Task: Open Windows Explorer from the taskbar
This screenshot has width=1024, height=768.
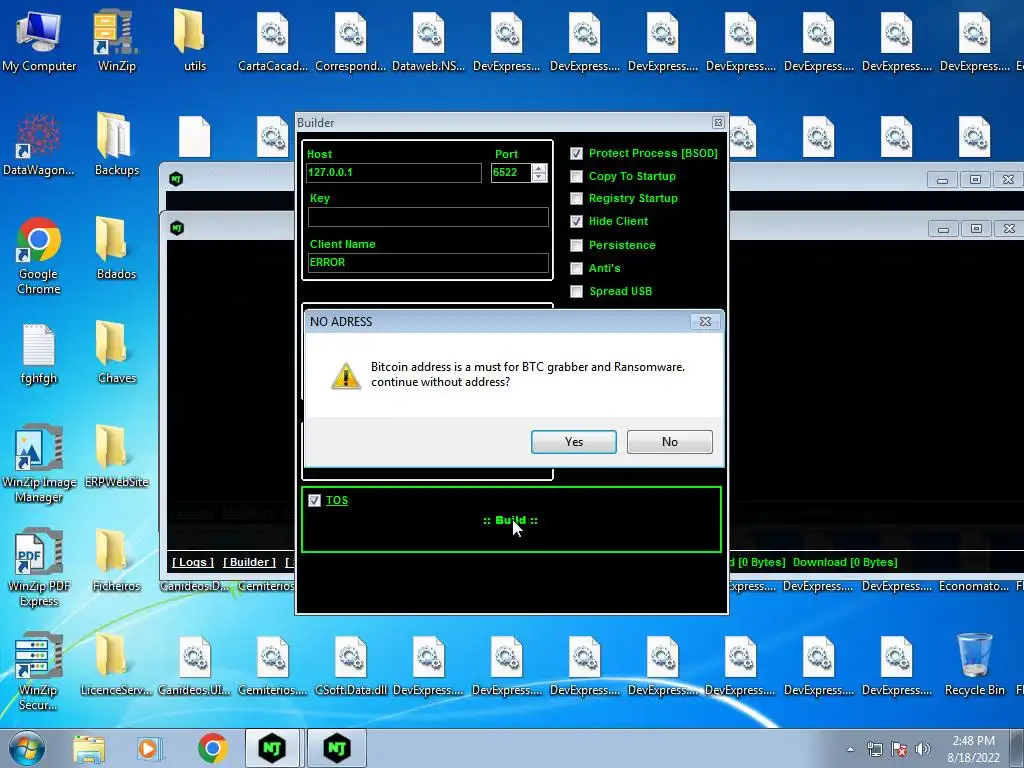Action: click(89, 748)
